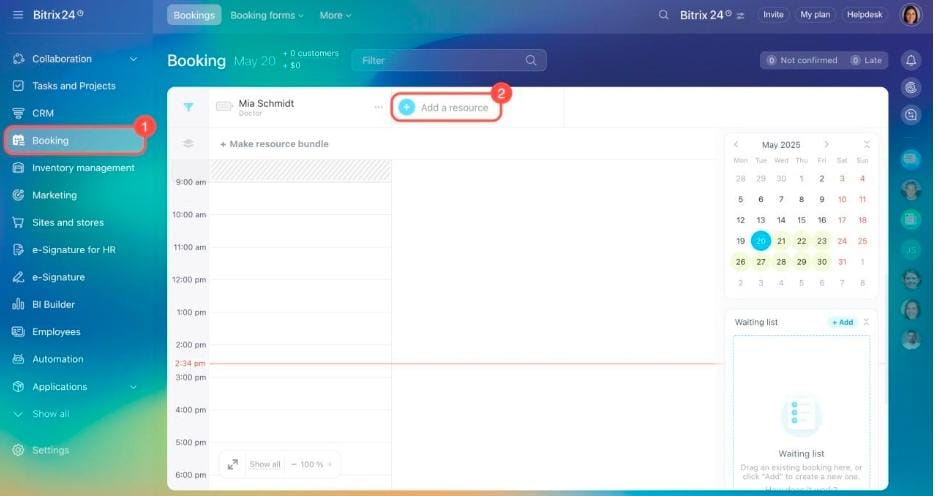Open the hamburger menu next to the Bitrix24 logo
This screenshot has width=937, height=496.
(x=18, y=15)
